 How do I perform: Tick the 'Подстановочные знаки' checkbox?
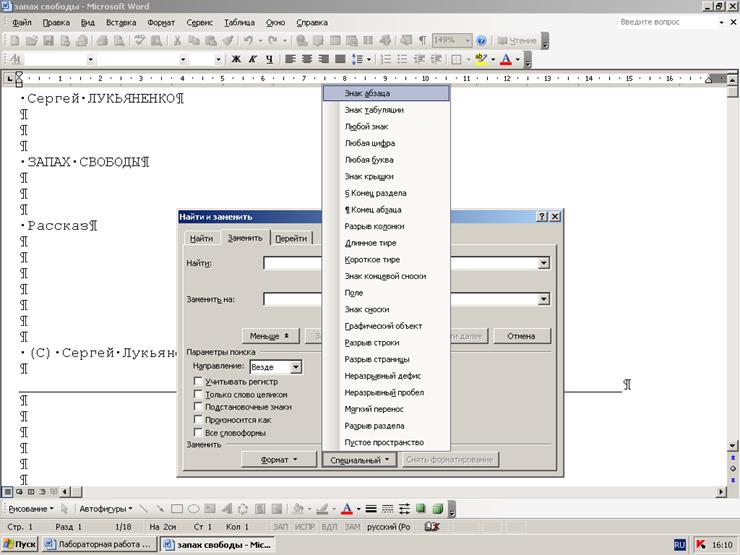pos(198,407)
